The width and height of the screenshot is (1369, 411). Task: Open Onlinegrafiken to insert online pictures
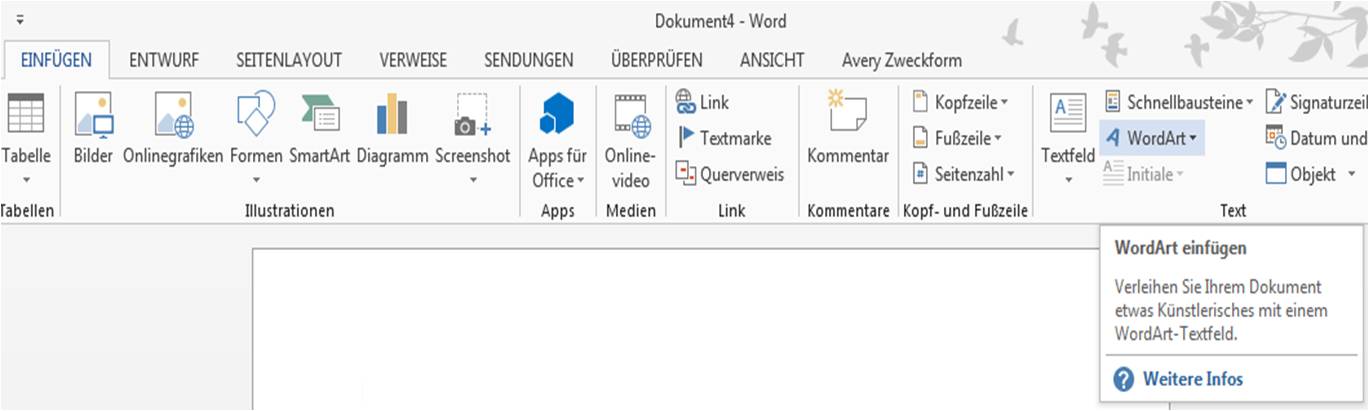[x=173, y=114]
